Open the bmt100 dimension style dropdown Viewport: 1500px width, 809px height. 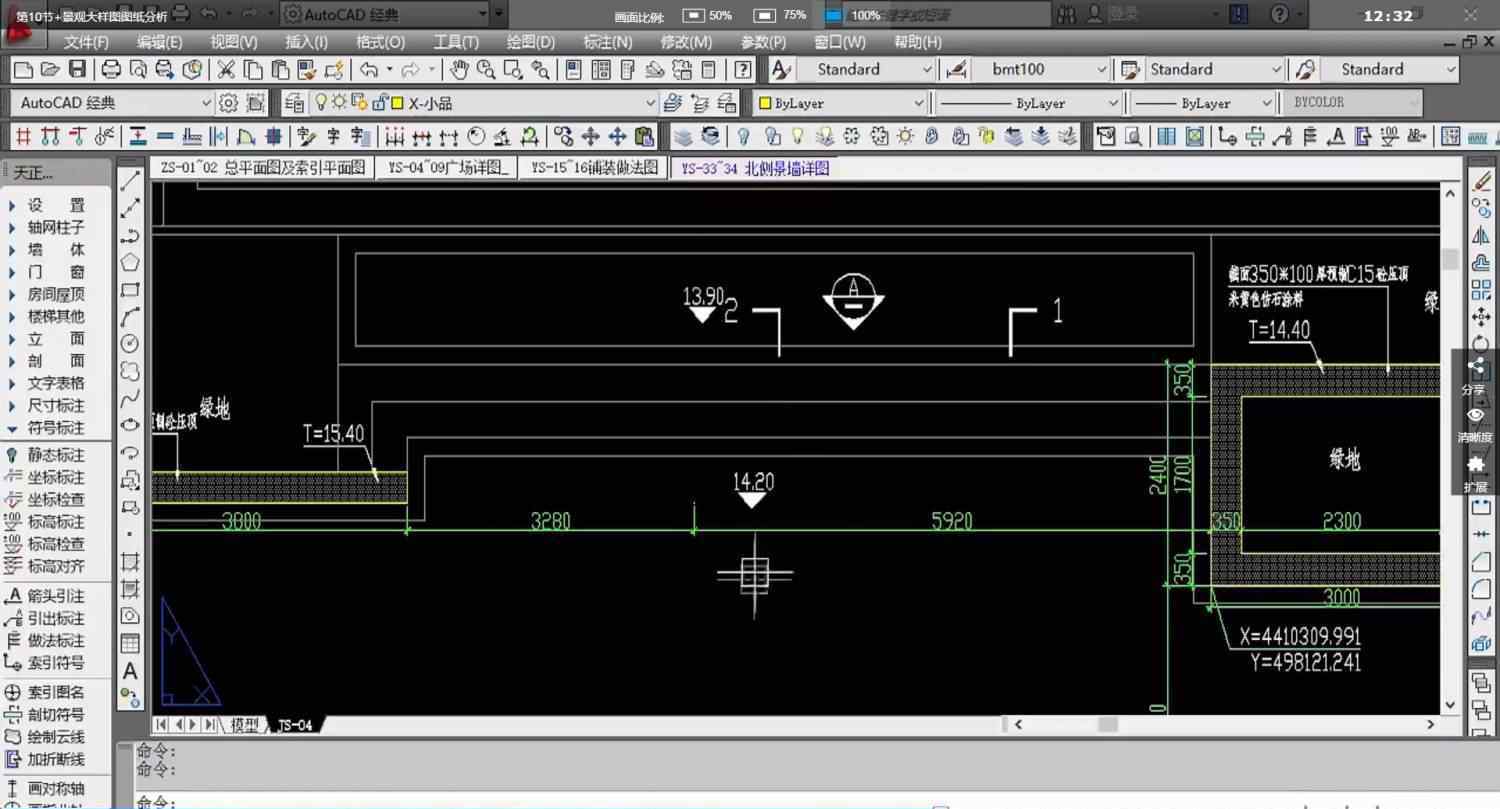(1101, 70)
